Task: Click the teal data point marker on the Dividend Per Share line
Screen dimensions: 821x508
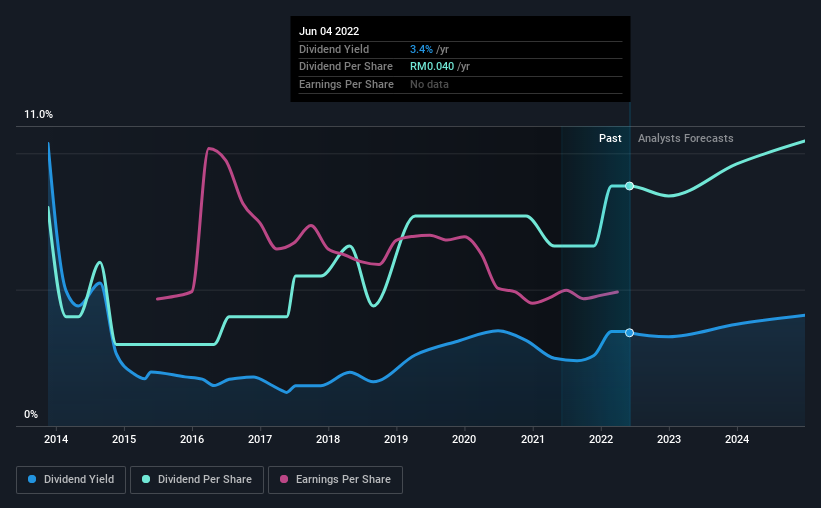Action: click(629, 186)
